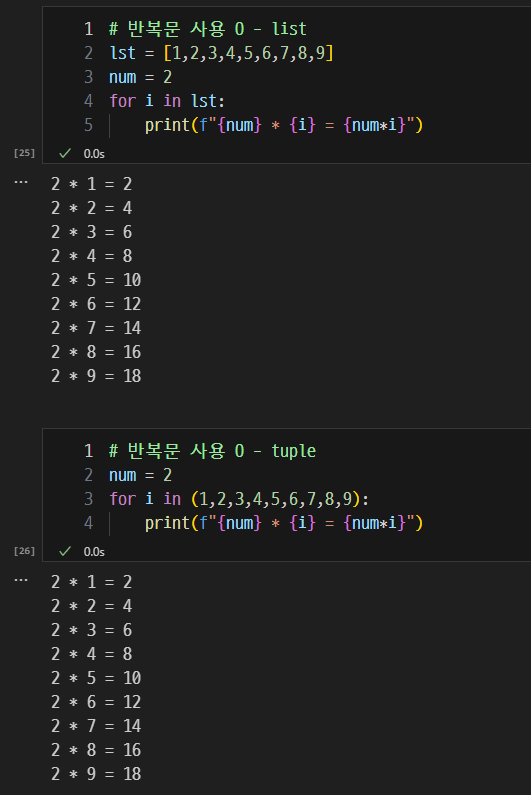
Task: Click the print statement on line 5 of the list cell
Action: pyautogui.click(x=284, y=125)
